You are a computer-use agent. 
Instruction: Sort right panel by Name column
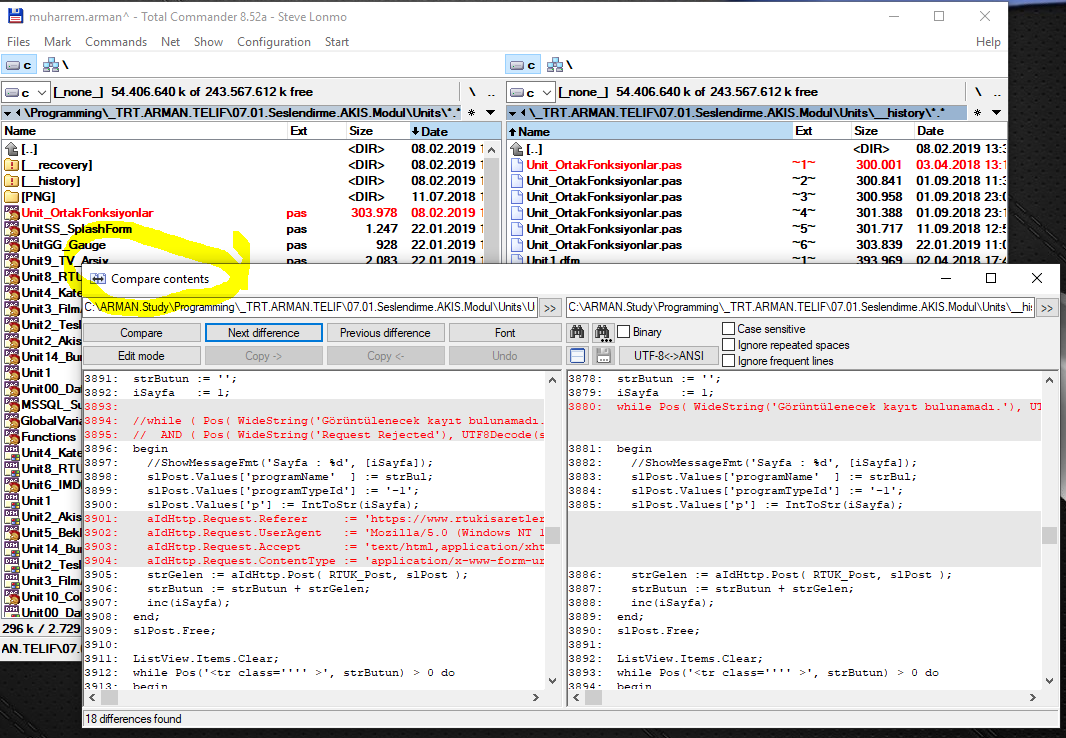coord(649,131)
